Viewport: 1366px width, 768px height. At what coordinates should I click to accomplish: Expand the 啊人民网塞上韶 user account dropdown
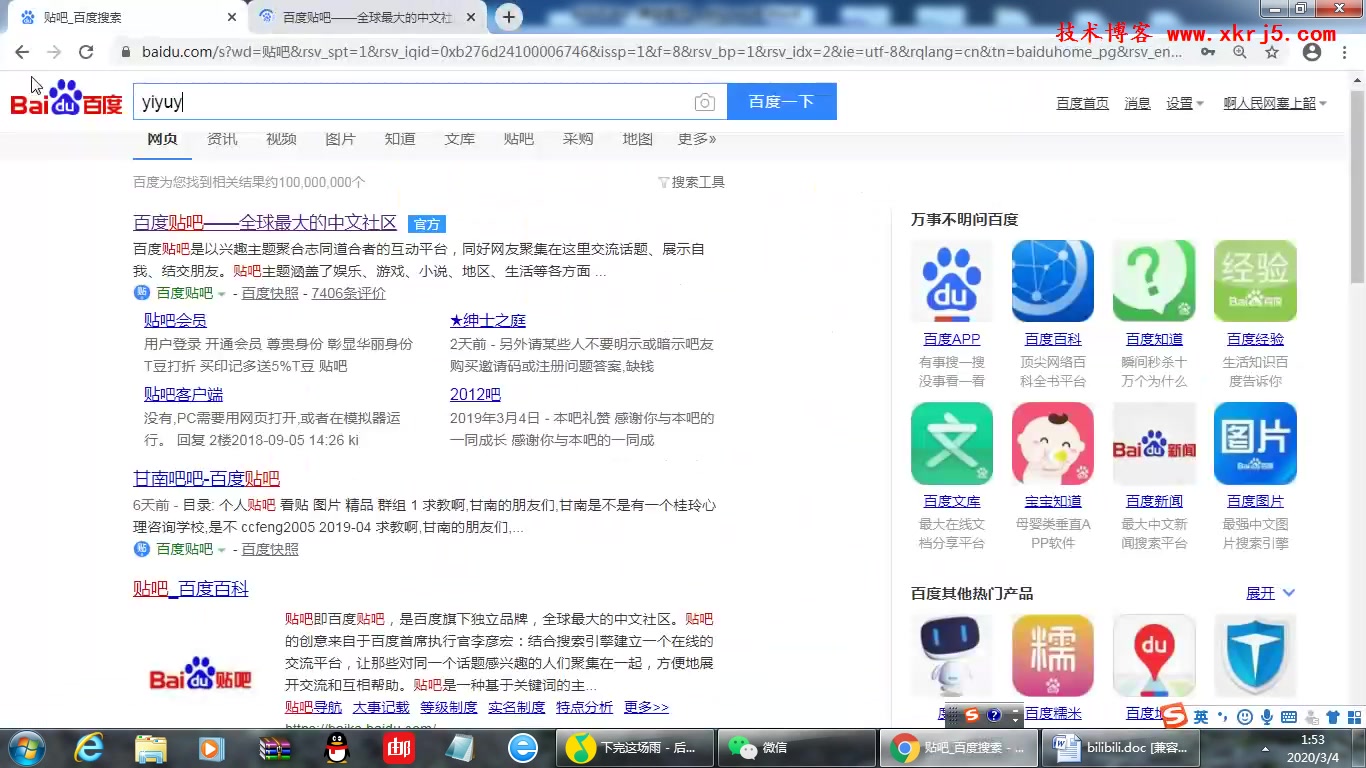(x=1275, y=103)
